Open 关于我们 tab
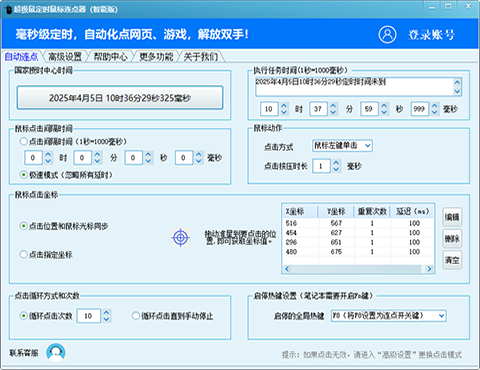The image size is (480, 370). [x=201, y=57]
